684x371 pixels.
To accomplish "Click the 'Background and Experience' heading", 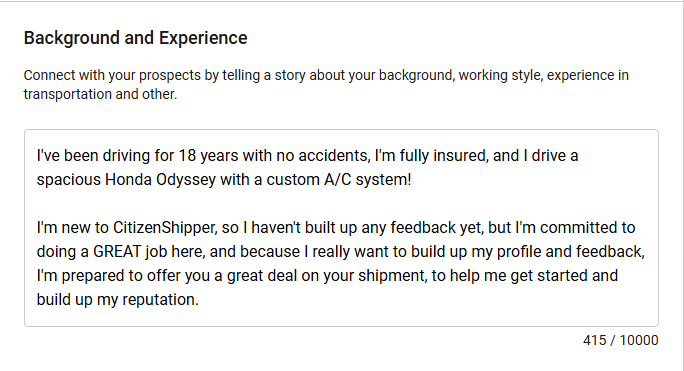I will coord(135,38).
